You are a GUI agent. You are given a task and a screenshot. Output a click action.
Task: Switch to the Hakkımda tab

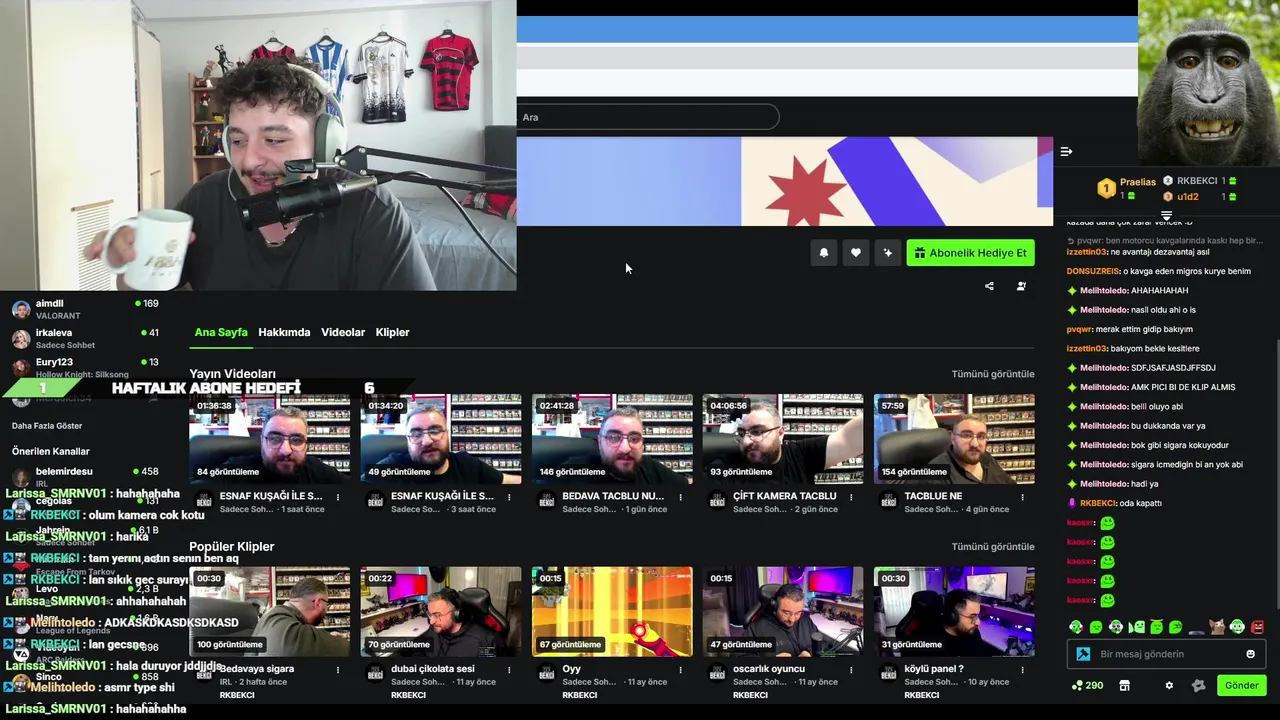(x=284, y=332)
